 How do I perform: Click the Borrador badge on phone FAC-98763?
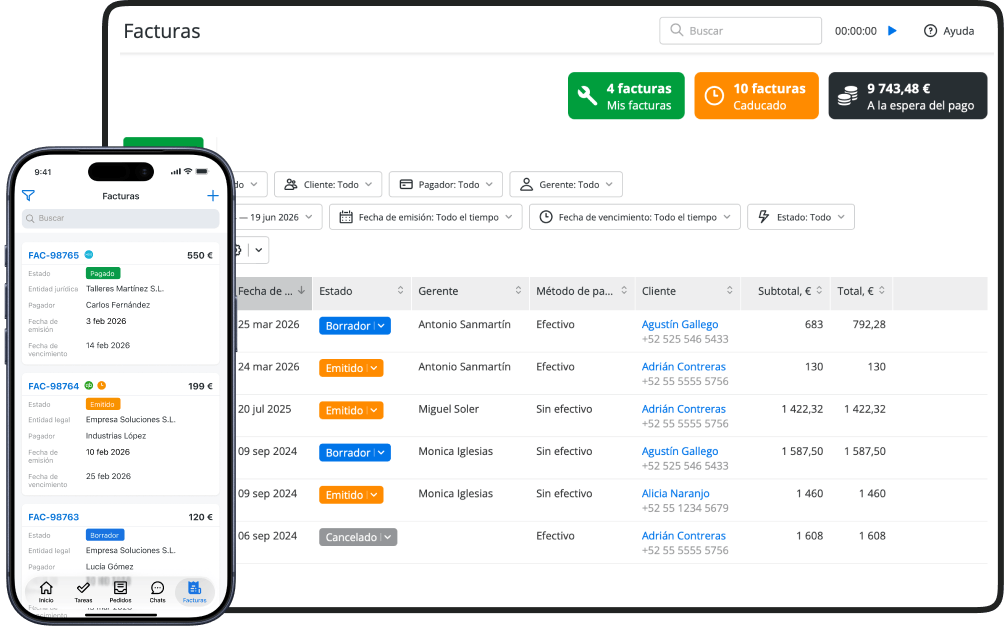[x=104, y=535]
